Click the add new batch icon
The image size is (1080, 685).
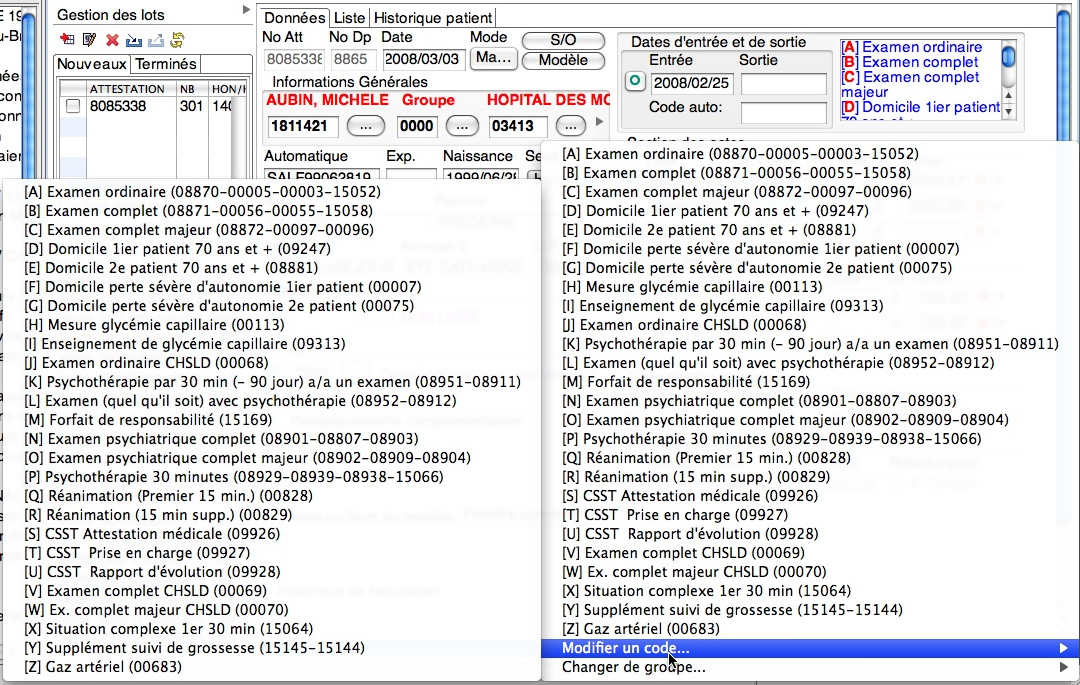(67, 40)
